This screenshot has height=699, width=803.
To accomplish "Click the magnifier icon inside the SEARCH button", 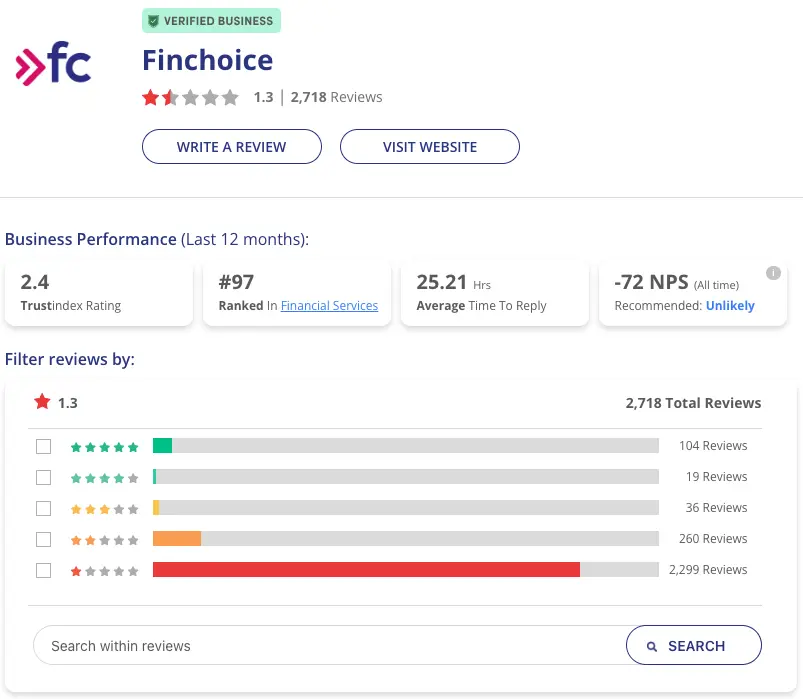I will coord(652,645).
